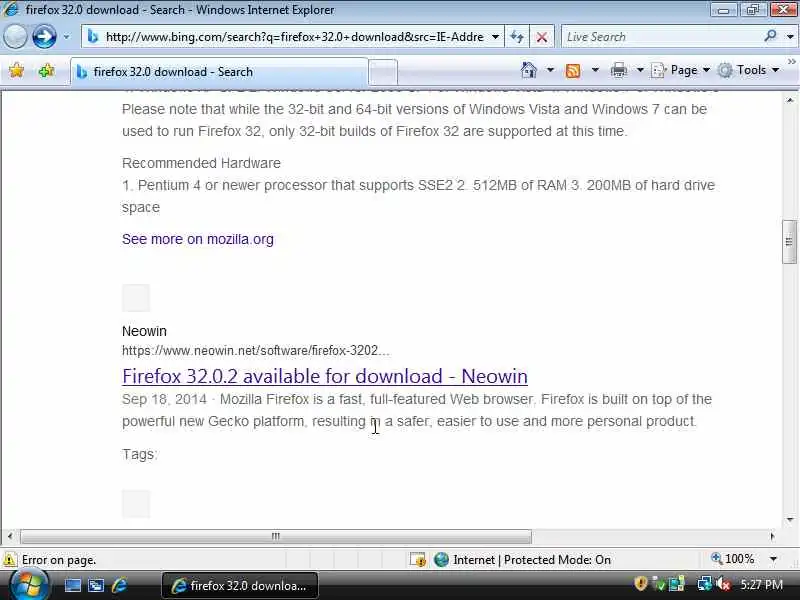Click the status bar privacy report icon
Screen dimensions: 800x600
[418, 560]
